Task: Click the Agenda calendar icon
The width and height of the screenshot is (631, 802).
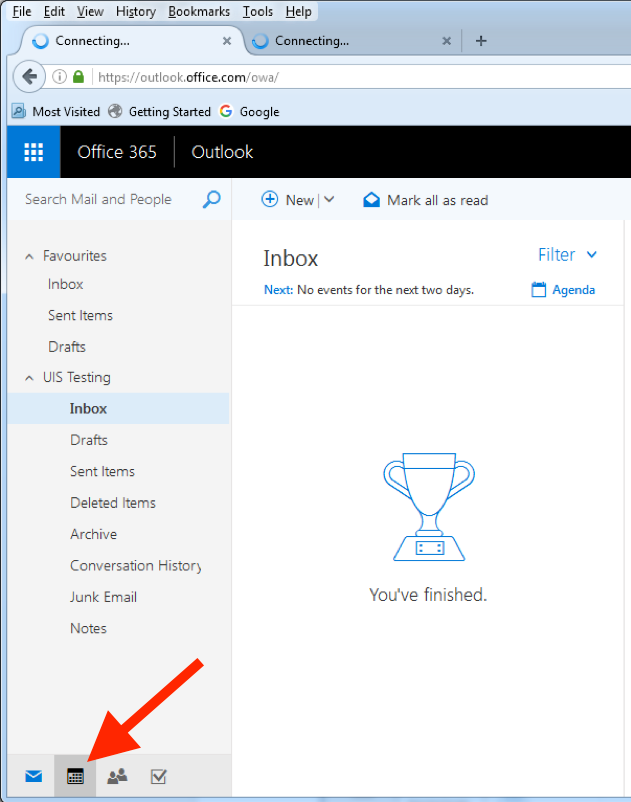Action: 538,289
